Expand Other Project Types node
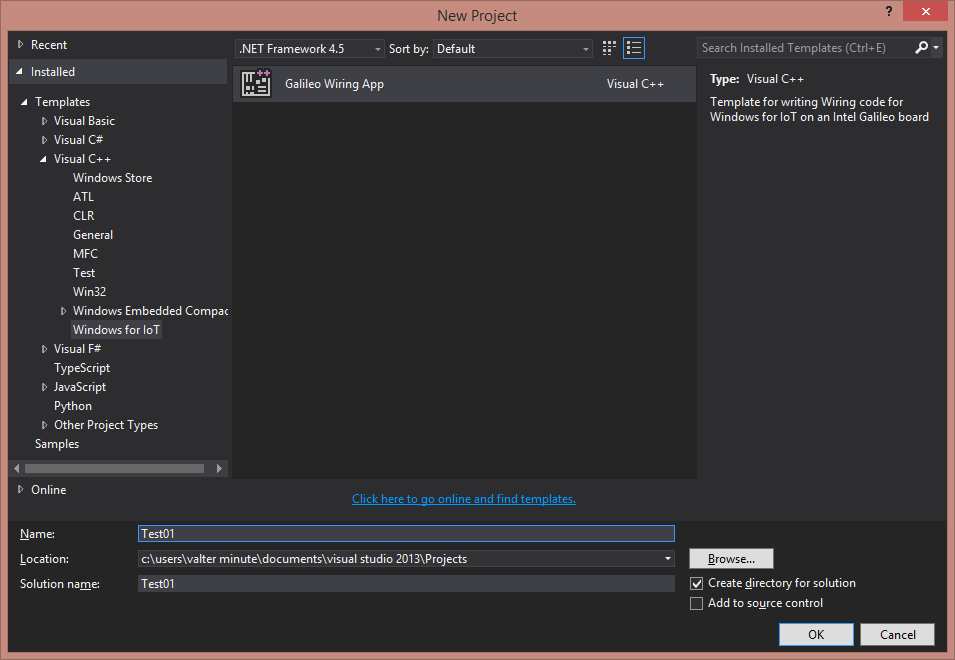Screen dimensions: 955x660 point(44,425)
